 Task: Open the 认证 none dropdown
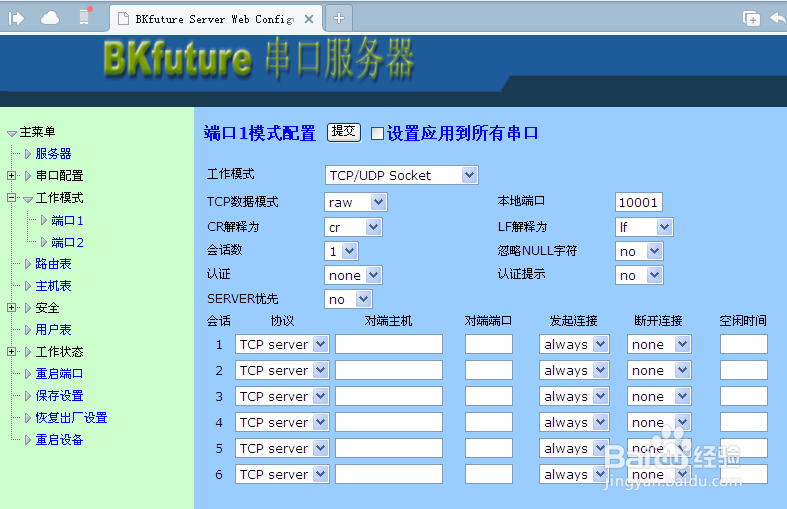pyautogui.click(x=353, y=275)
